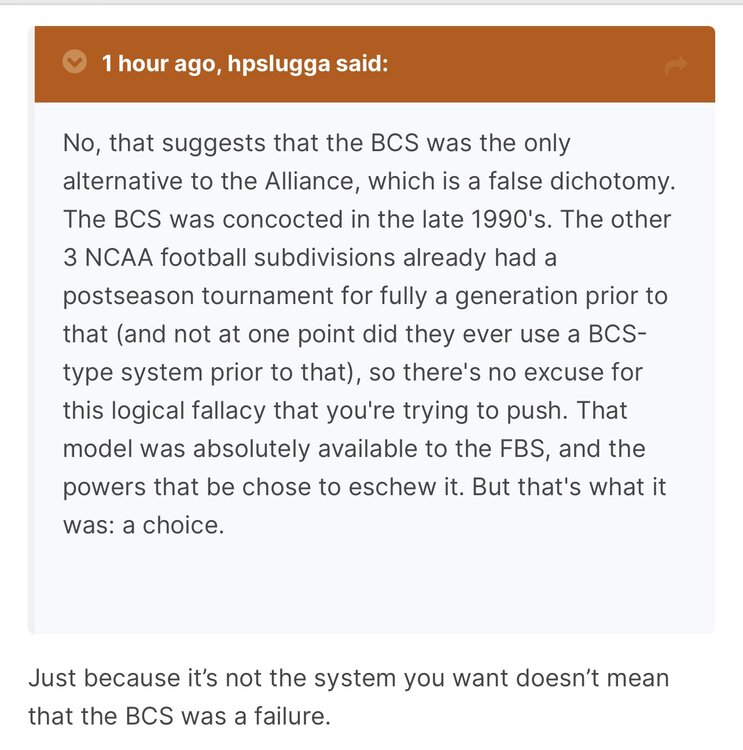Click the quote's opening word "No,"
The width and height of the screenshot is (743, 750).
pos(81,142)
